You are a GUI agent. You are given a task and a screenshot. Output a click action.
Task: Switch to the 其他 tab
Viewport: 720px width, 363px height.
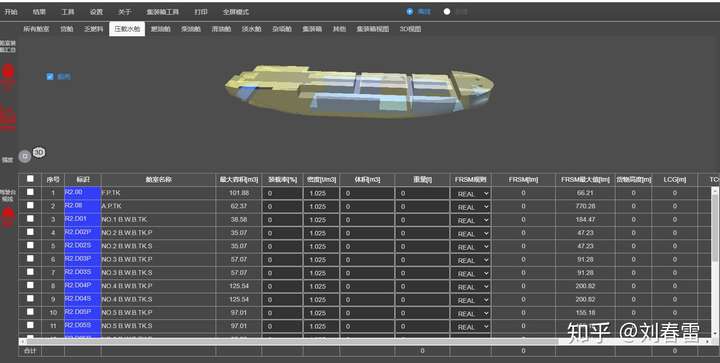[339, 29]
